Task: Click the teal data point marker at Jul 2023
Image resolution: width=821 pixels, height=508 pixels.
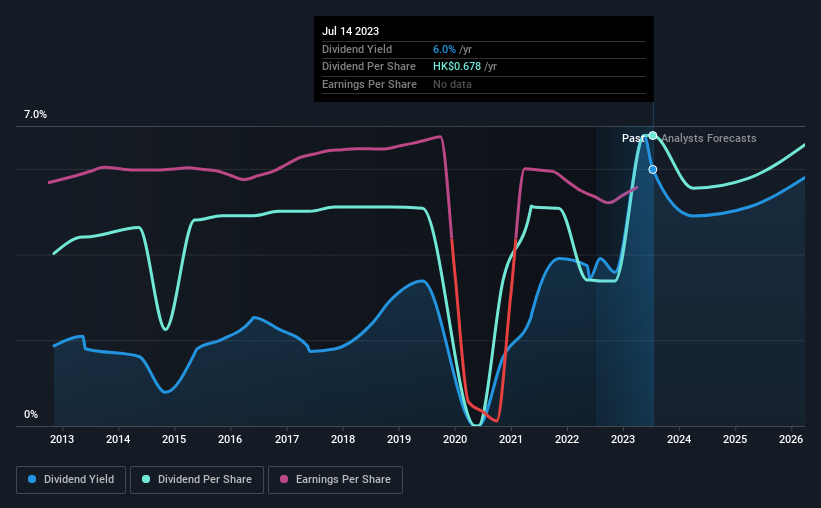Action: tap(653, 136)
